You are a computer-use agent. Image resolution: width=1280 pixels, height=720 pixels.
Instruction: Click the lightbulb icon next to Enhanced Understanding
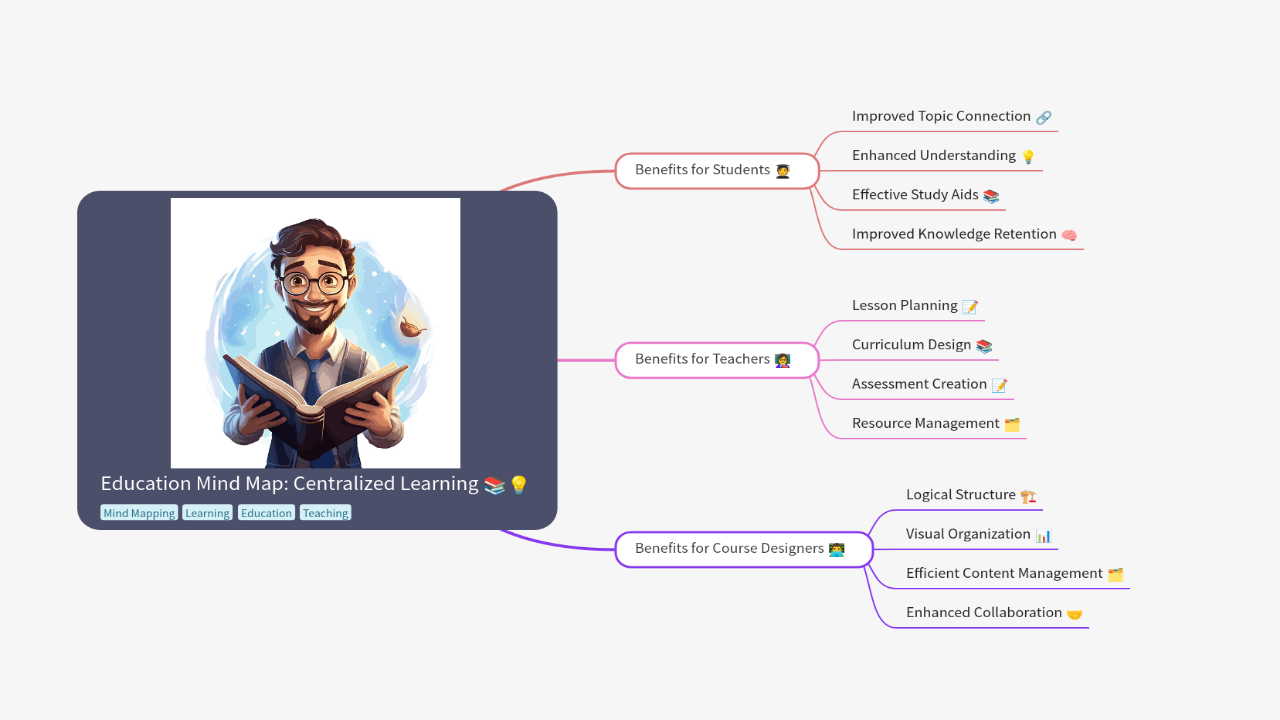click(x=1027, y=156)
